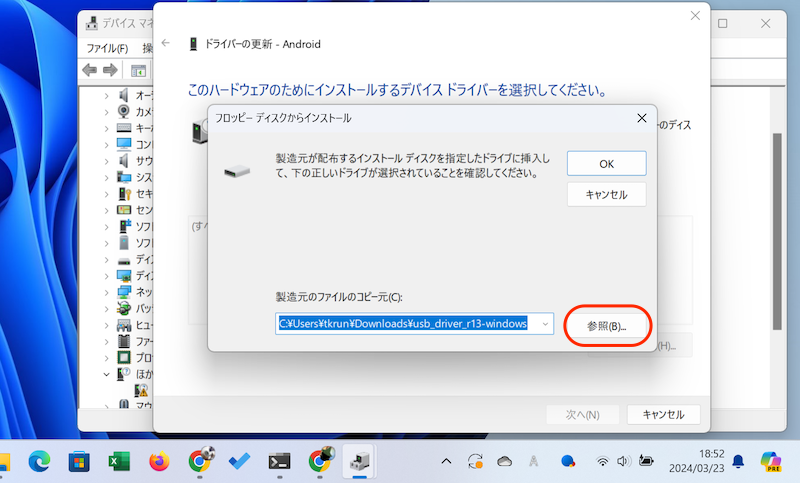The image size is (800, 483).
Task: Open Firefox from the taskbar
Action: pyautogui.click(x=160, y=461)
